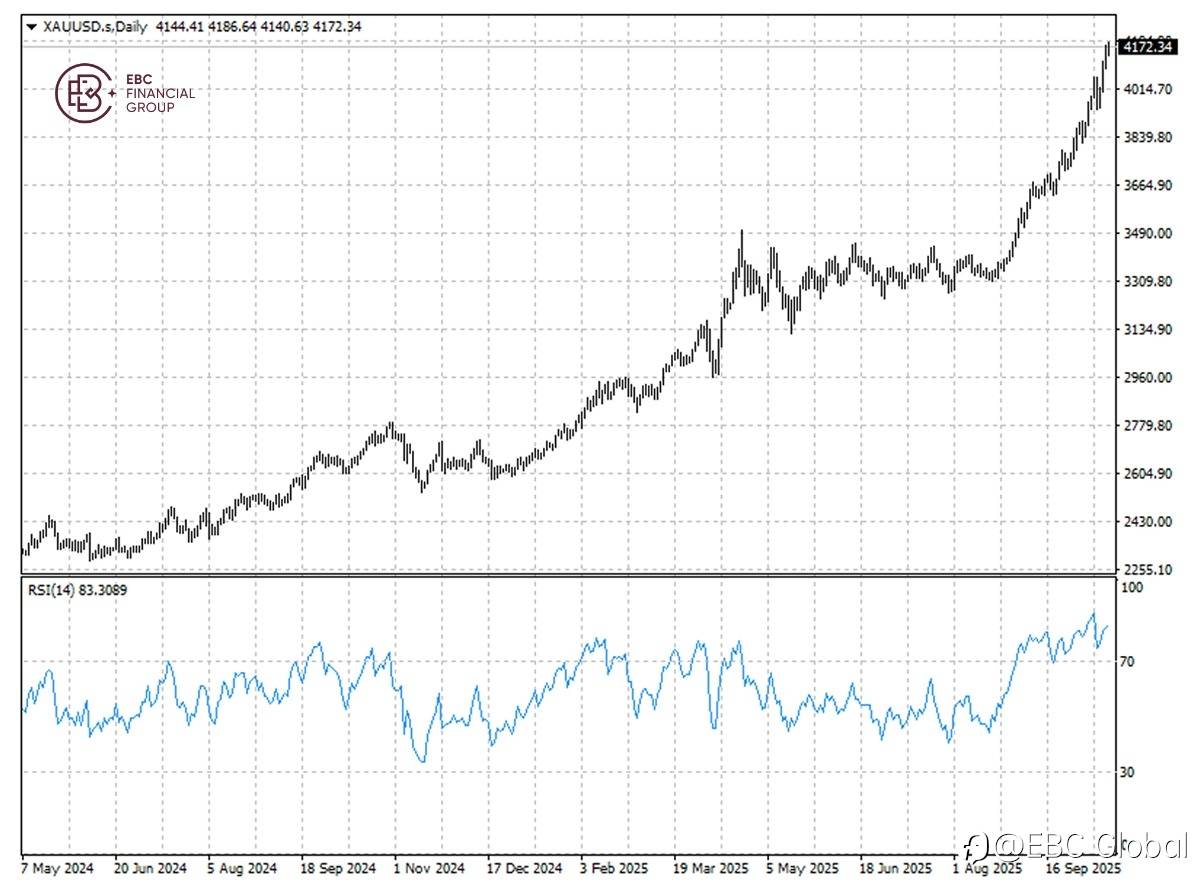
Task: Click the low price value 4140.63
Action: pos(285,25)
